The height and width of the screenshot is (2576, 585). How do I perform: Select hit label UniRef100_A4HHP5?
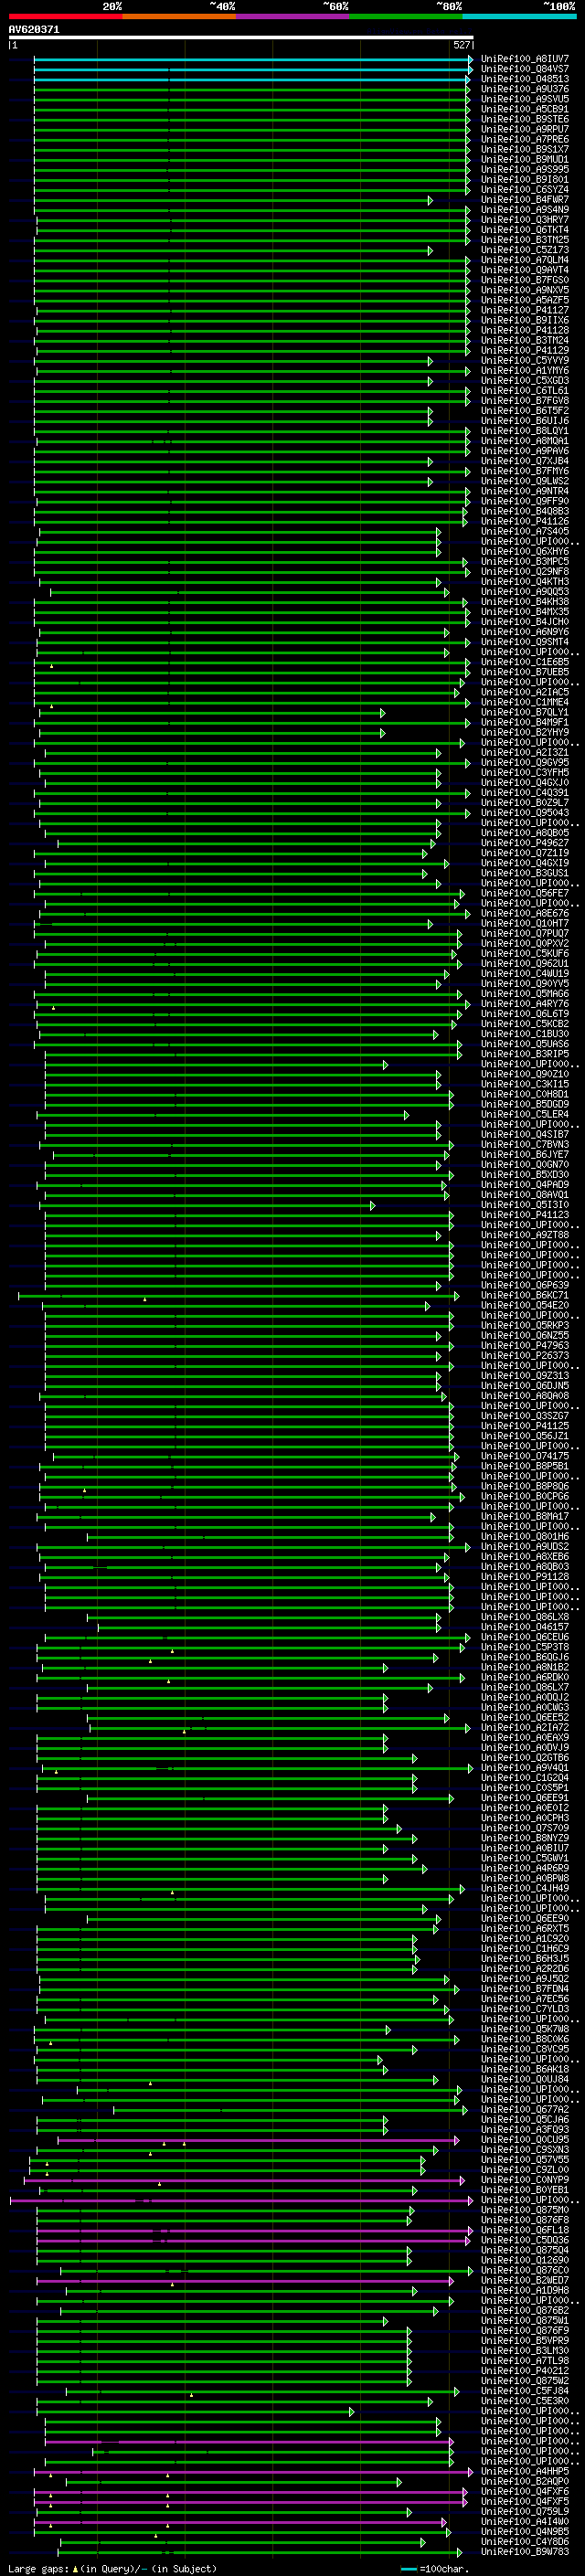pos(525,2471)
